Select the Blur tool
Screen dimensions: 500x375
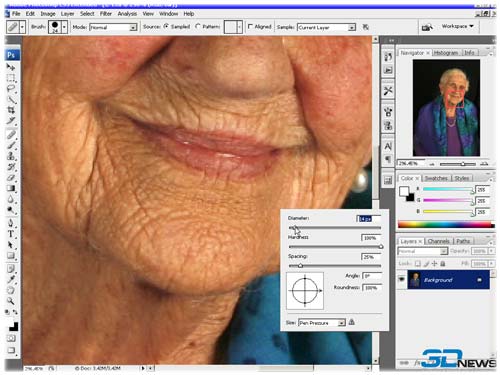coord(11,199)
